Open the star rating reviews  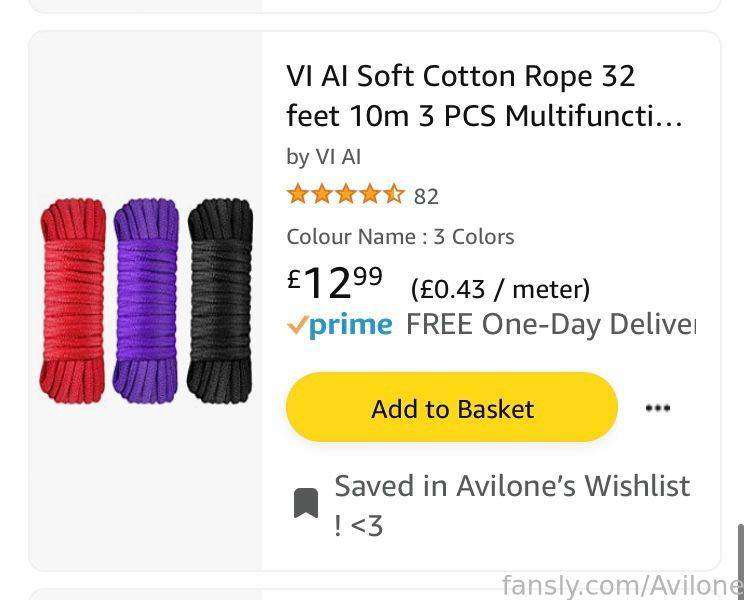(x=345, y=194)
